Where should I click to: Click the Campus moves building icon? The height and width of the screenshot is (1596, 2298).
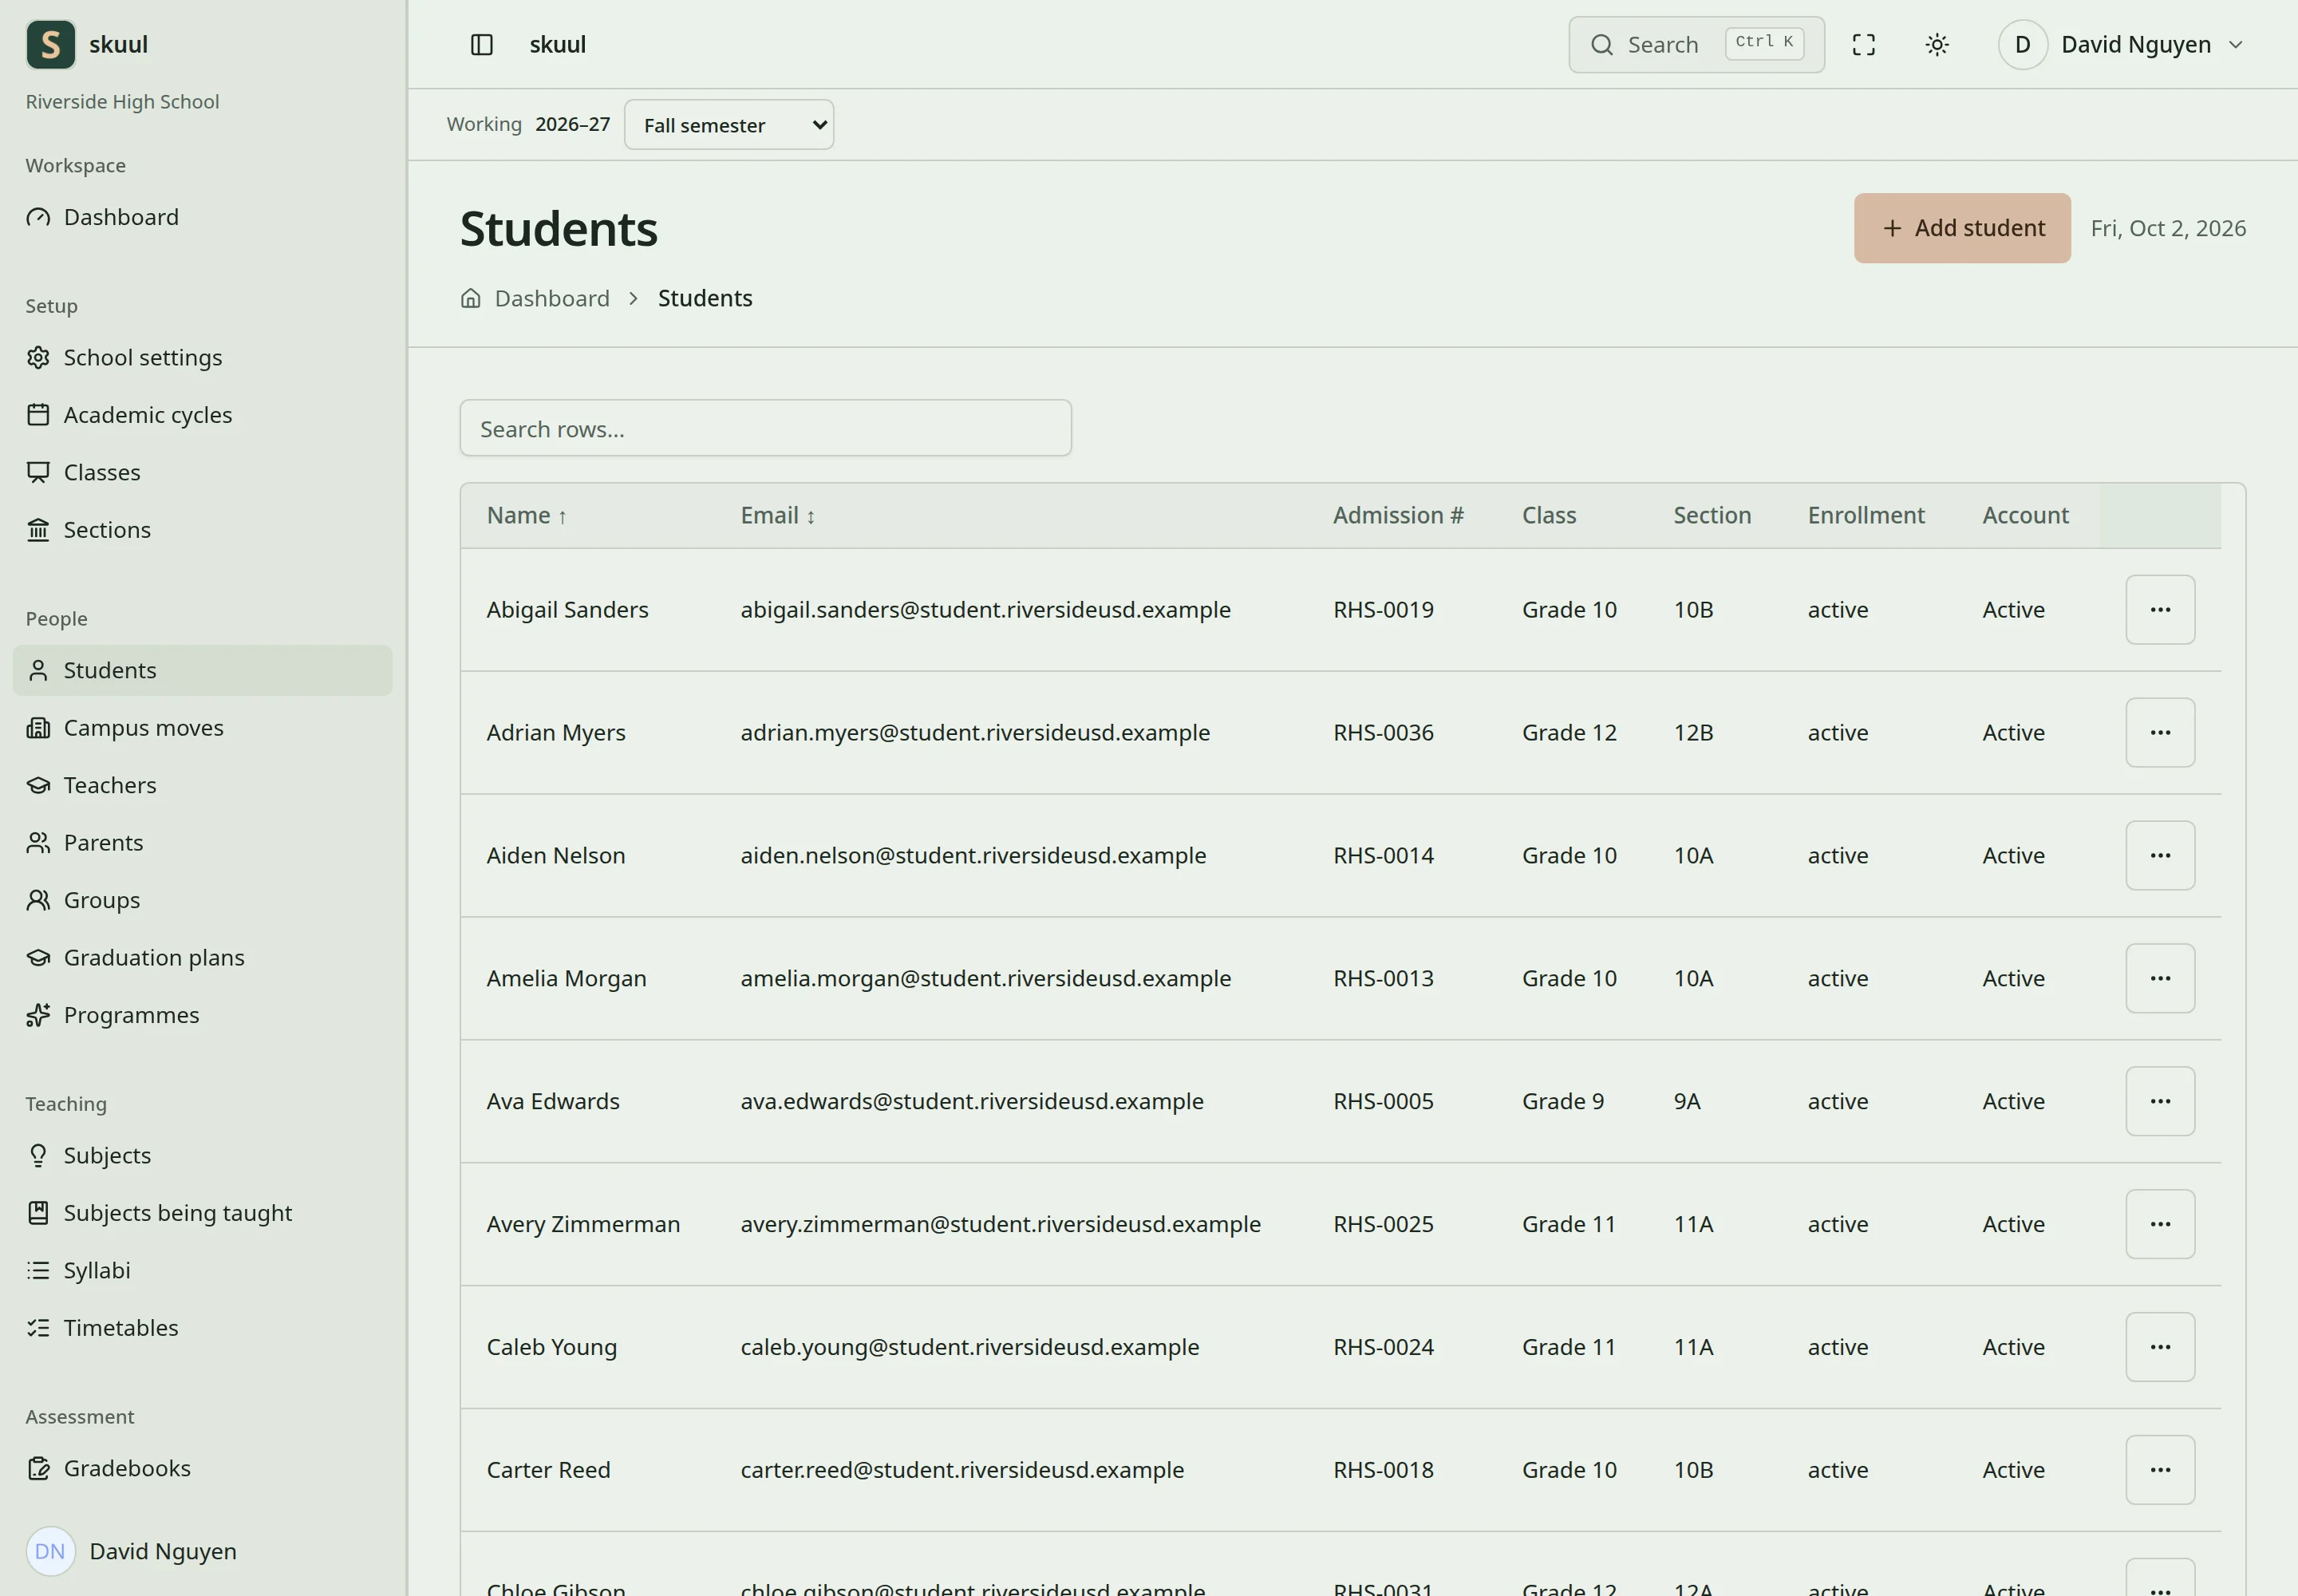click(x=38, y=728)
